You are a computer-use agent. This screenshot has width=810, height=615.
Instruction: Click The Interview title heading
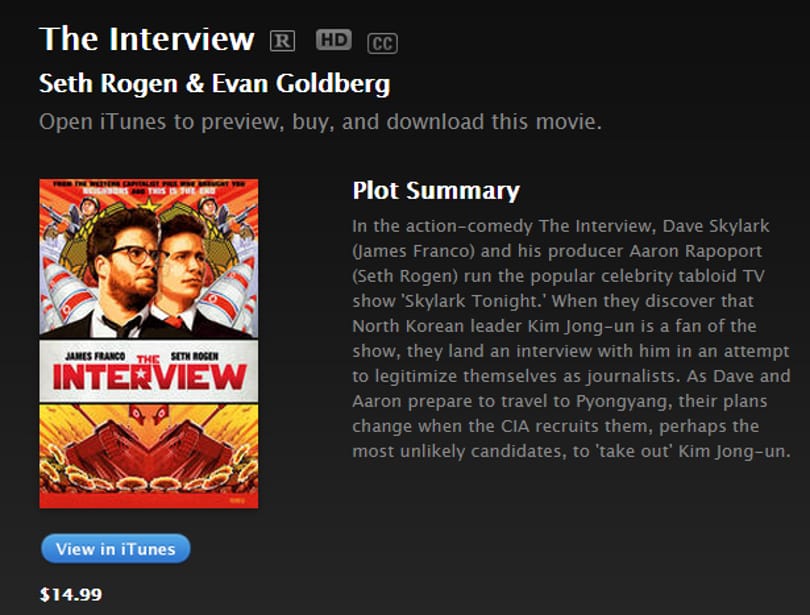(147, 39)
